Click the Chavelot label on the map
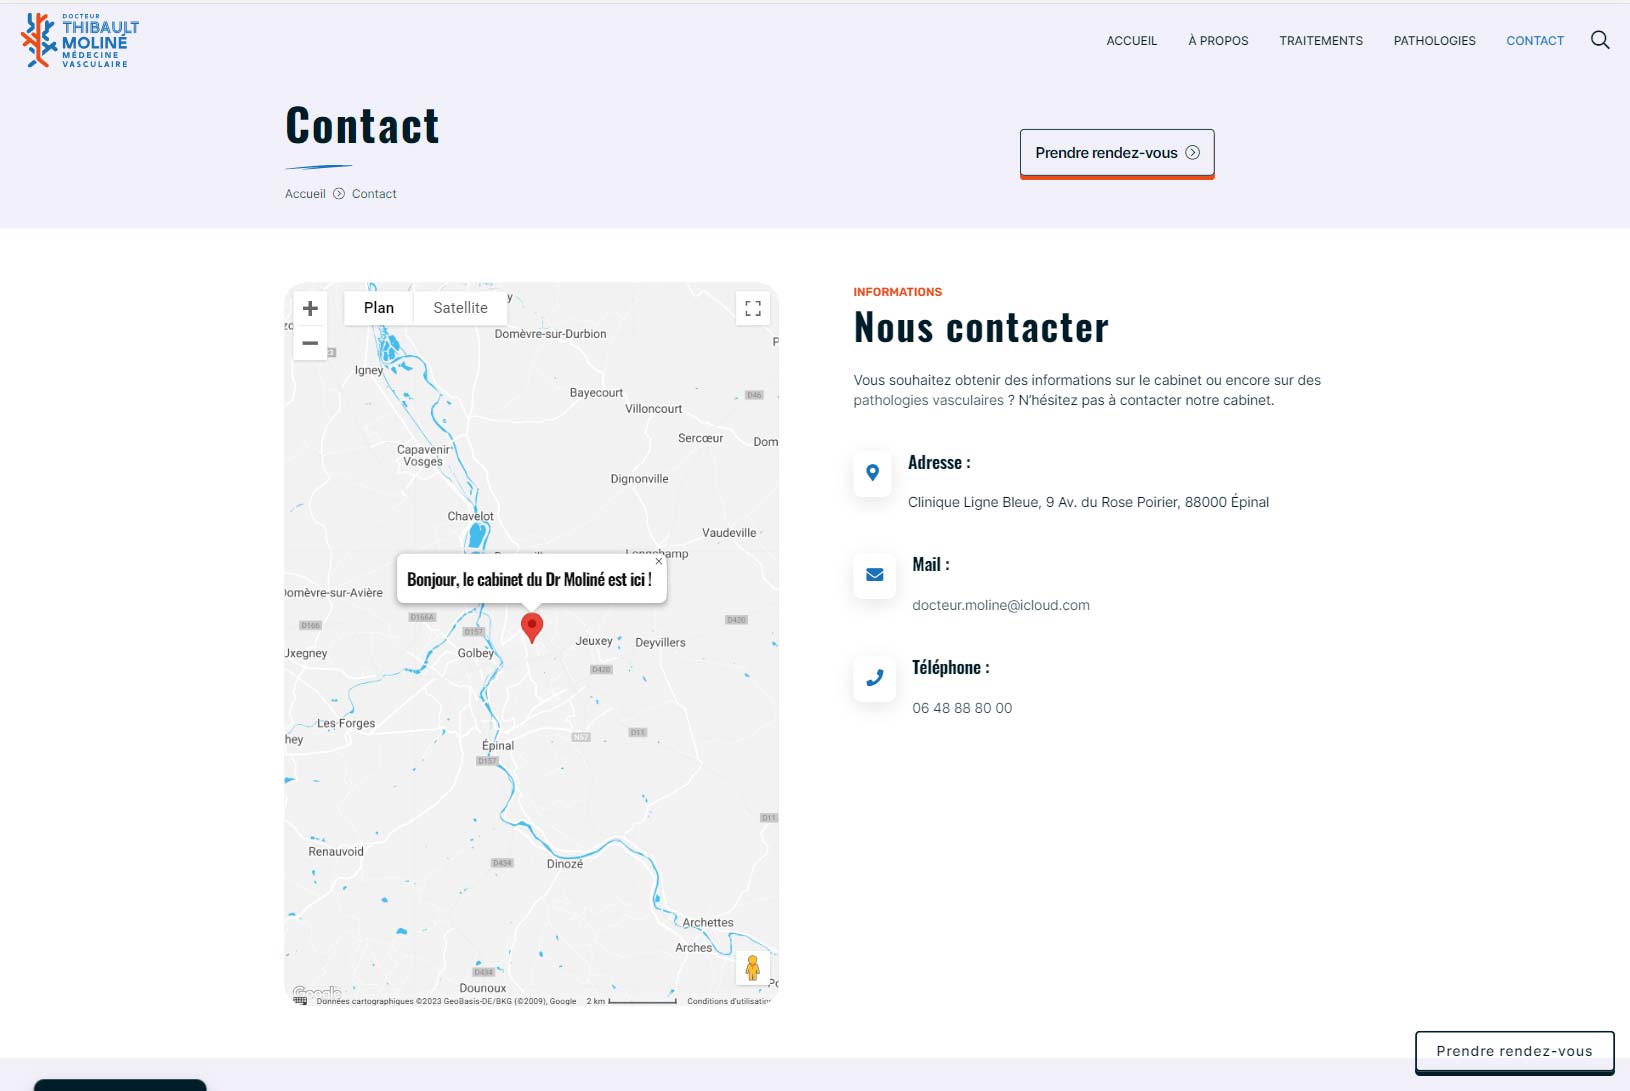This screenshot has height=1091, width=1630. click(x=471, y=516)
